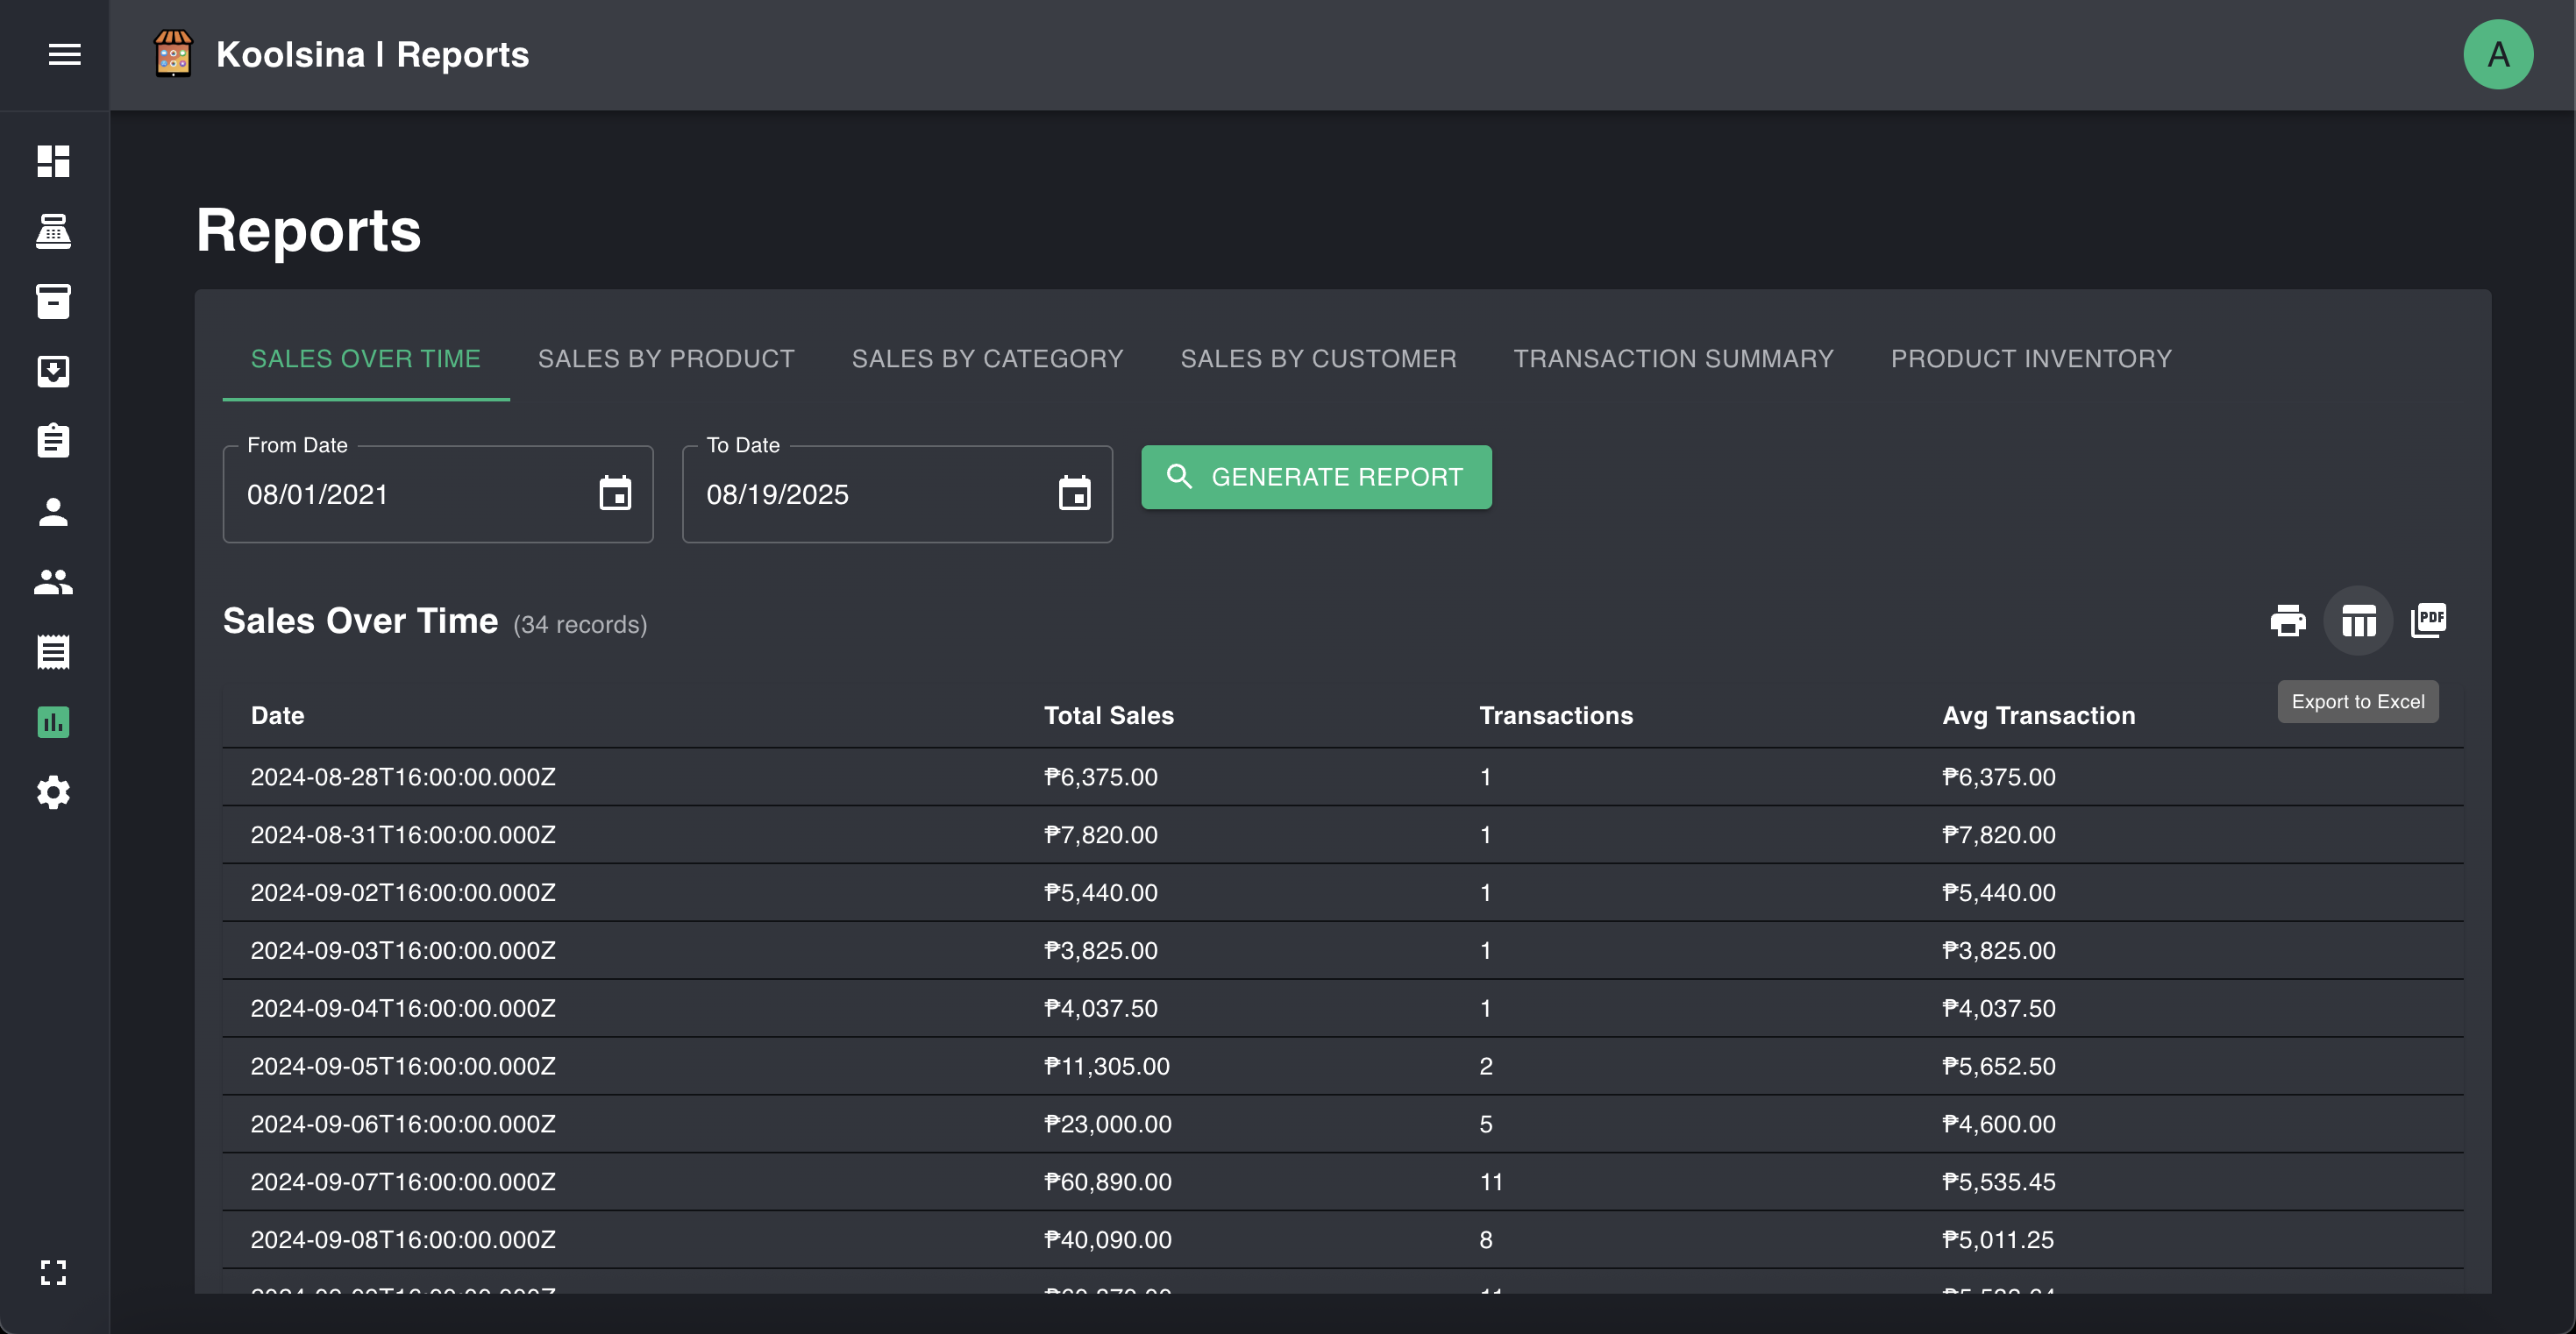
Task: Switch to the Sales by Product tab
Action: tap(666, 358)
